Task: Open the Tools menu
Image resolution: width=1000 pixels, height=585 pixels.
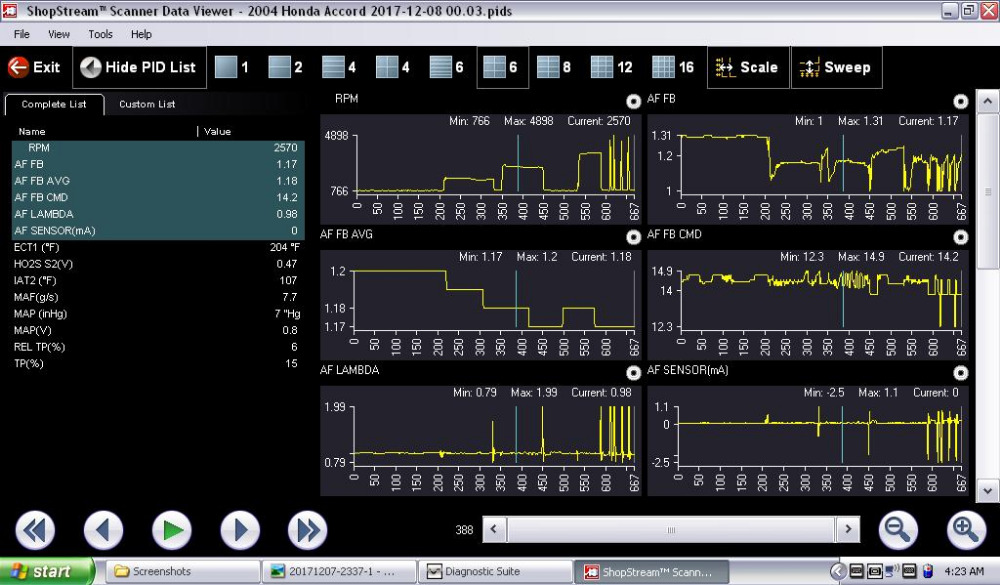Action: pos(100,34)
